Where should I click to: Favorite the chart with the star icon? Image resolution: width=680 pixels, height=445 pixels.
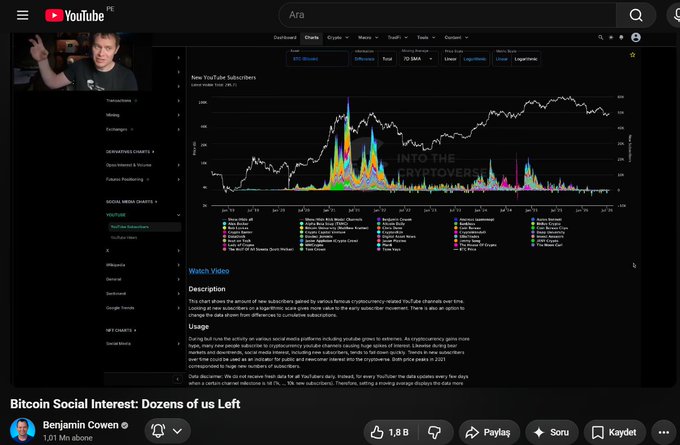point(633,55)
